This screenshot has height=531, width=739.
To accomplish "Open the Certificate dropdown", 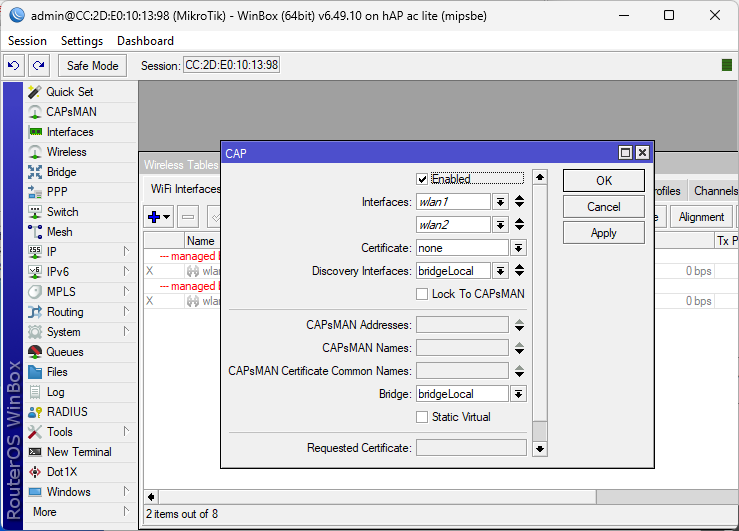I will click(x=518, y=248).
